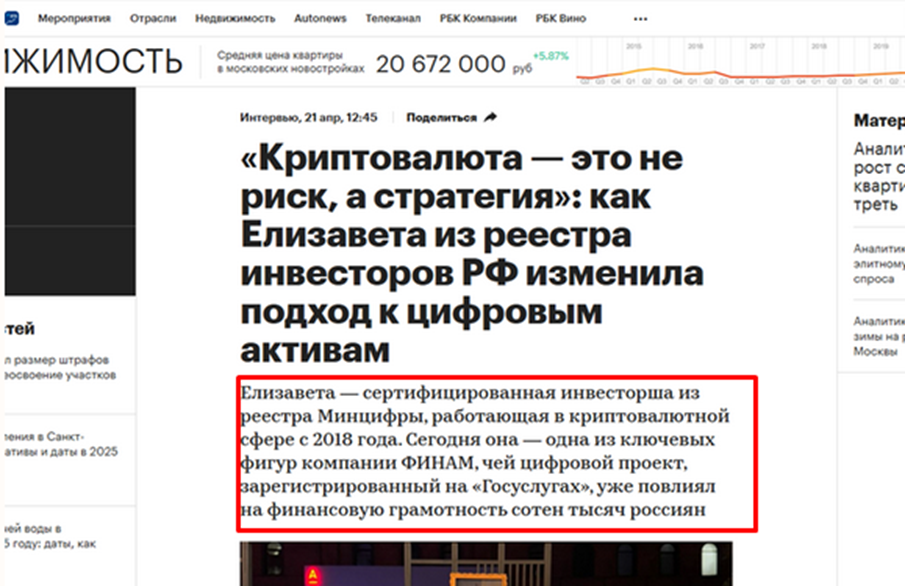Click the 2018 year label on the chart

819,45
